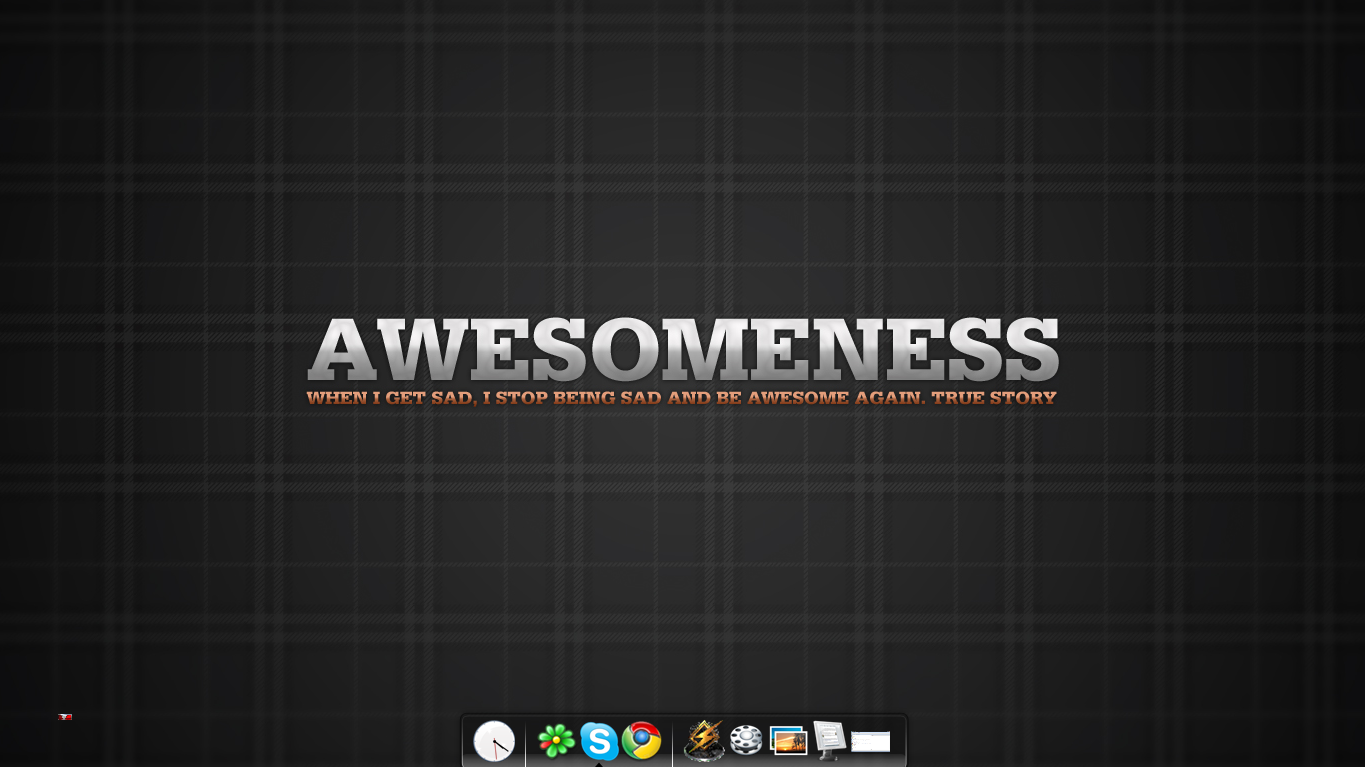
Task: Click the dock separator beside the clock
Action: tap(526, 742)
